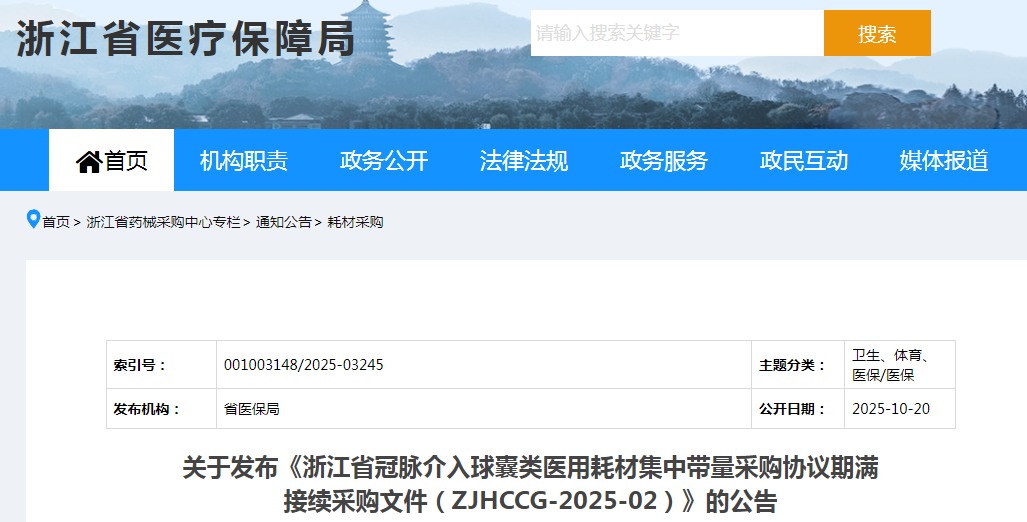This screenshot has height=522, width=1027.
Task: Open the 媒体报道 menu item
Action: [x=943, y=161]
